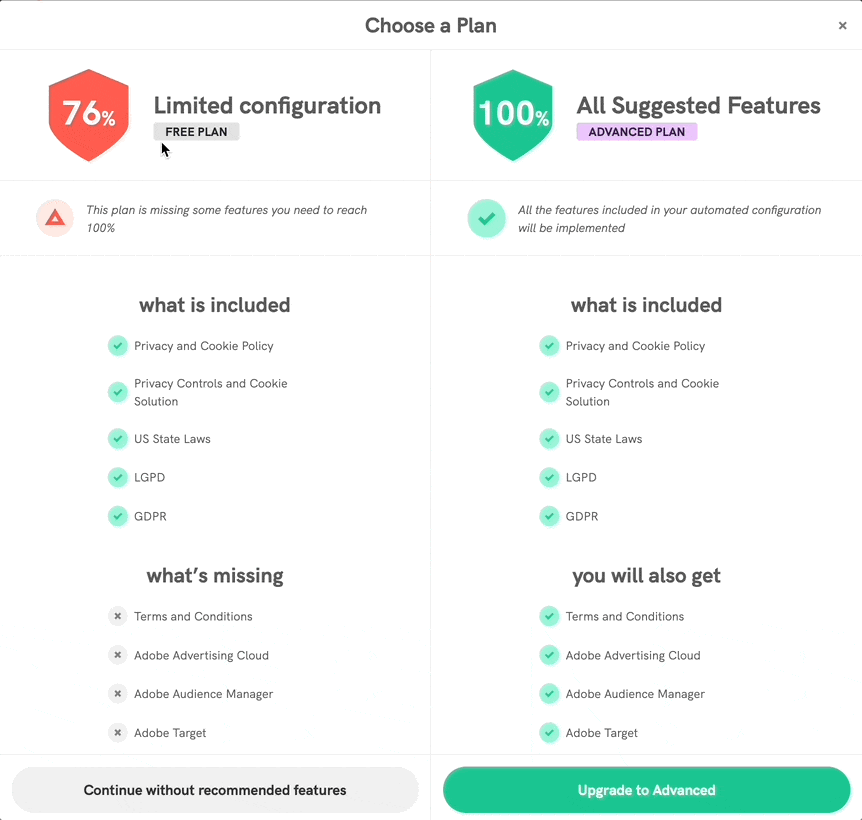The width and height of the screenshot is (862, 820).
Task: Click advanced plan's Terms and Conditions checkmark
Action: [549, 616]
